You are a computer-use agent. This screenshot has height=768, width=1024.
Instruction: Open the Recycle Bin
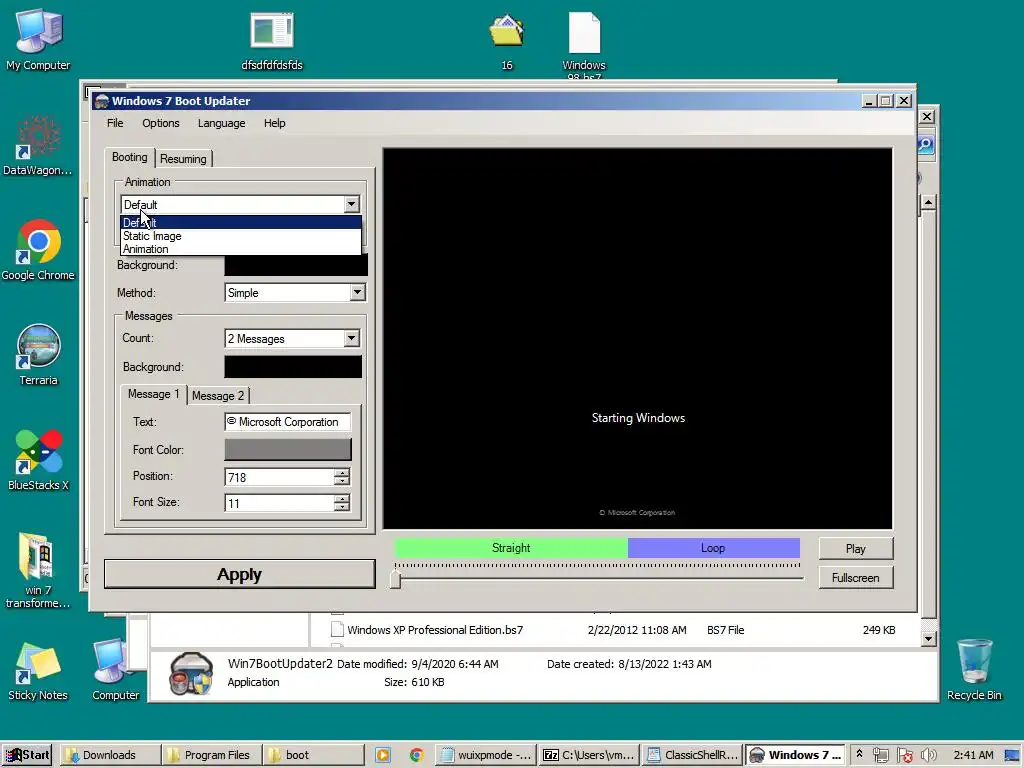(x=974, y=670)
